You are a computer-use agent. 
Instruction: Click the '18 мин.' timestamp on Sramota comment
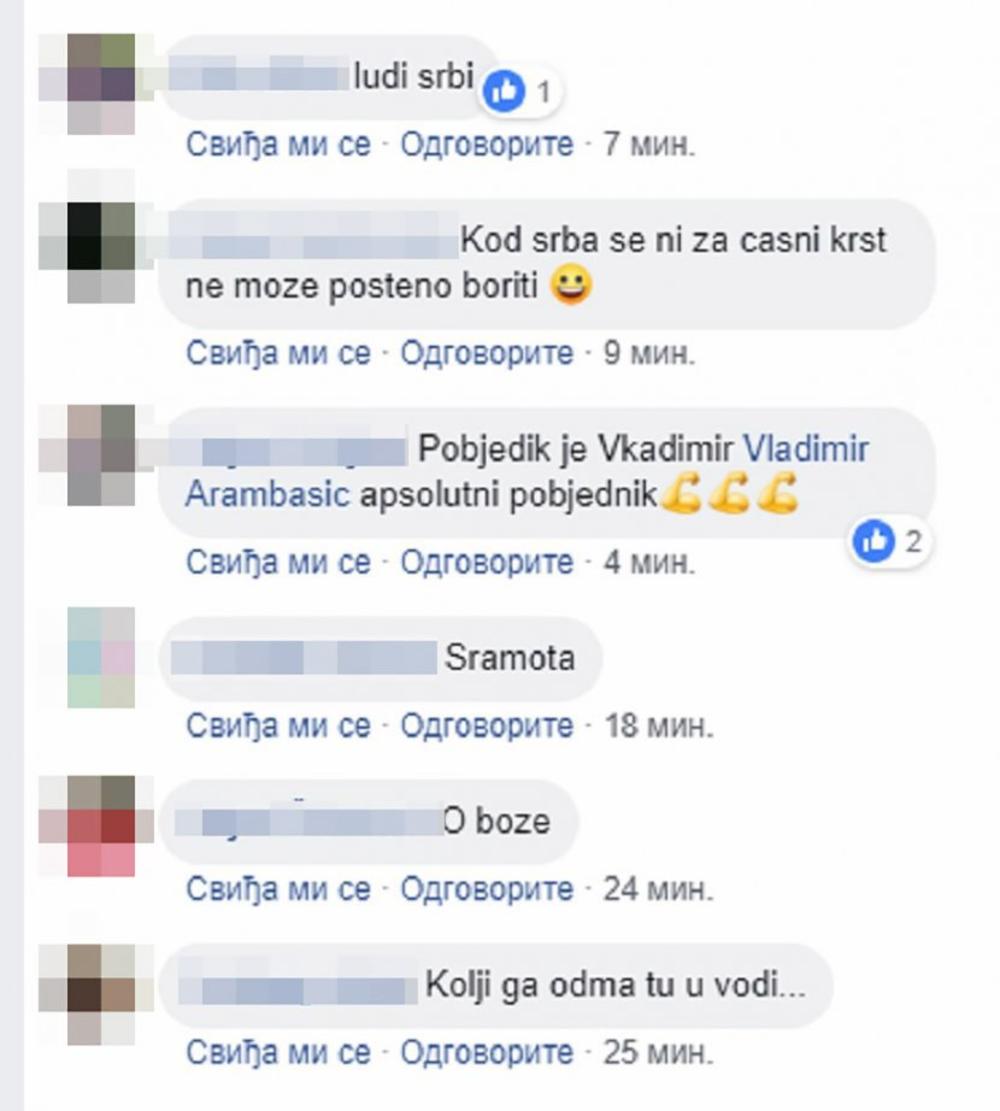click(x=658, y=726)
